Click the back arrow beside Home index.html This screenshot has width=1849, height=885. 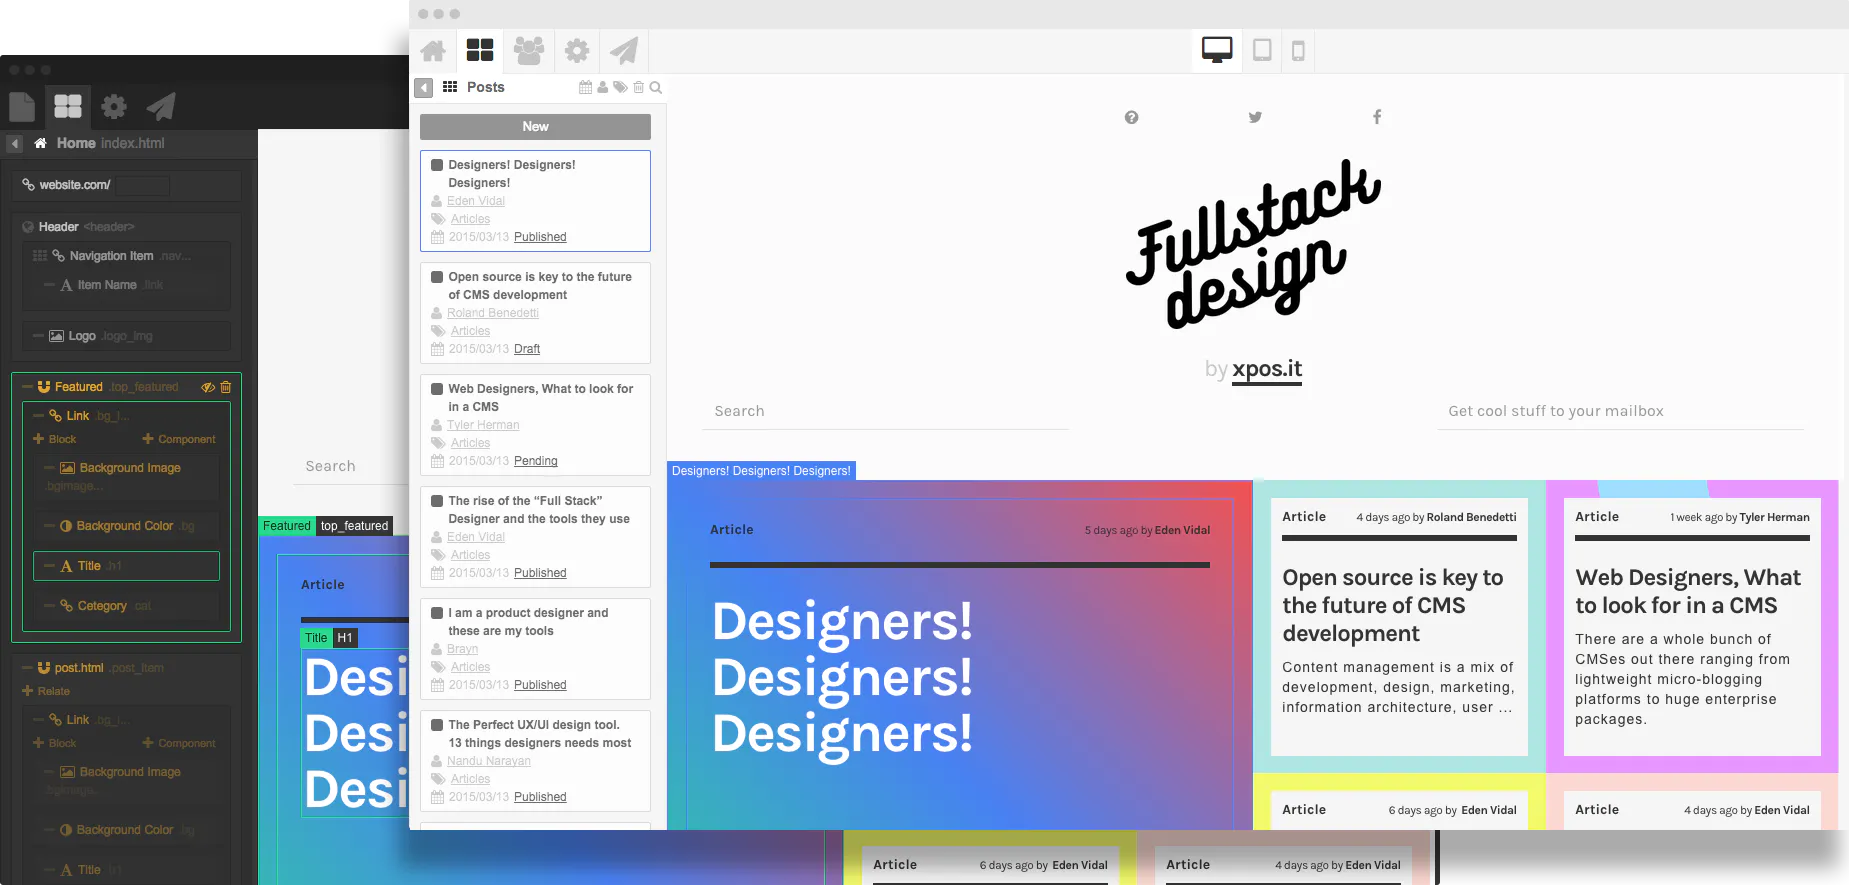15,144
